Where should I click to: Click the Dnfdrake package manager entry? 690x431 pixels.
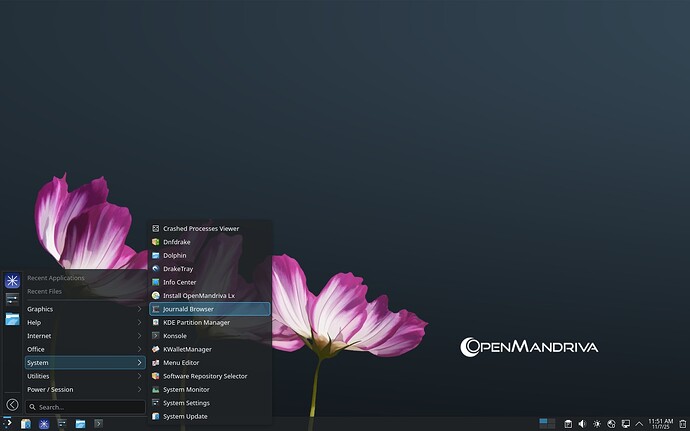177,242
